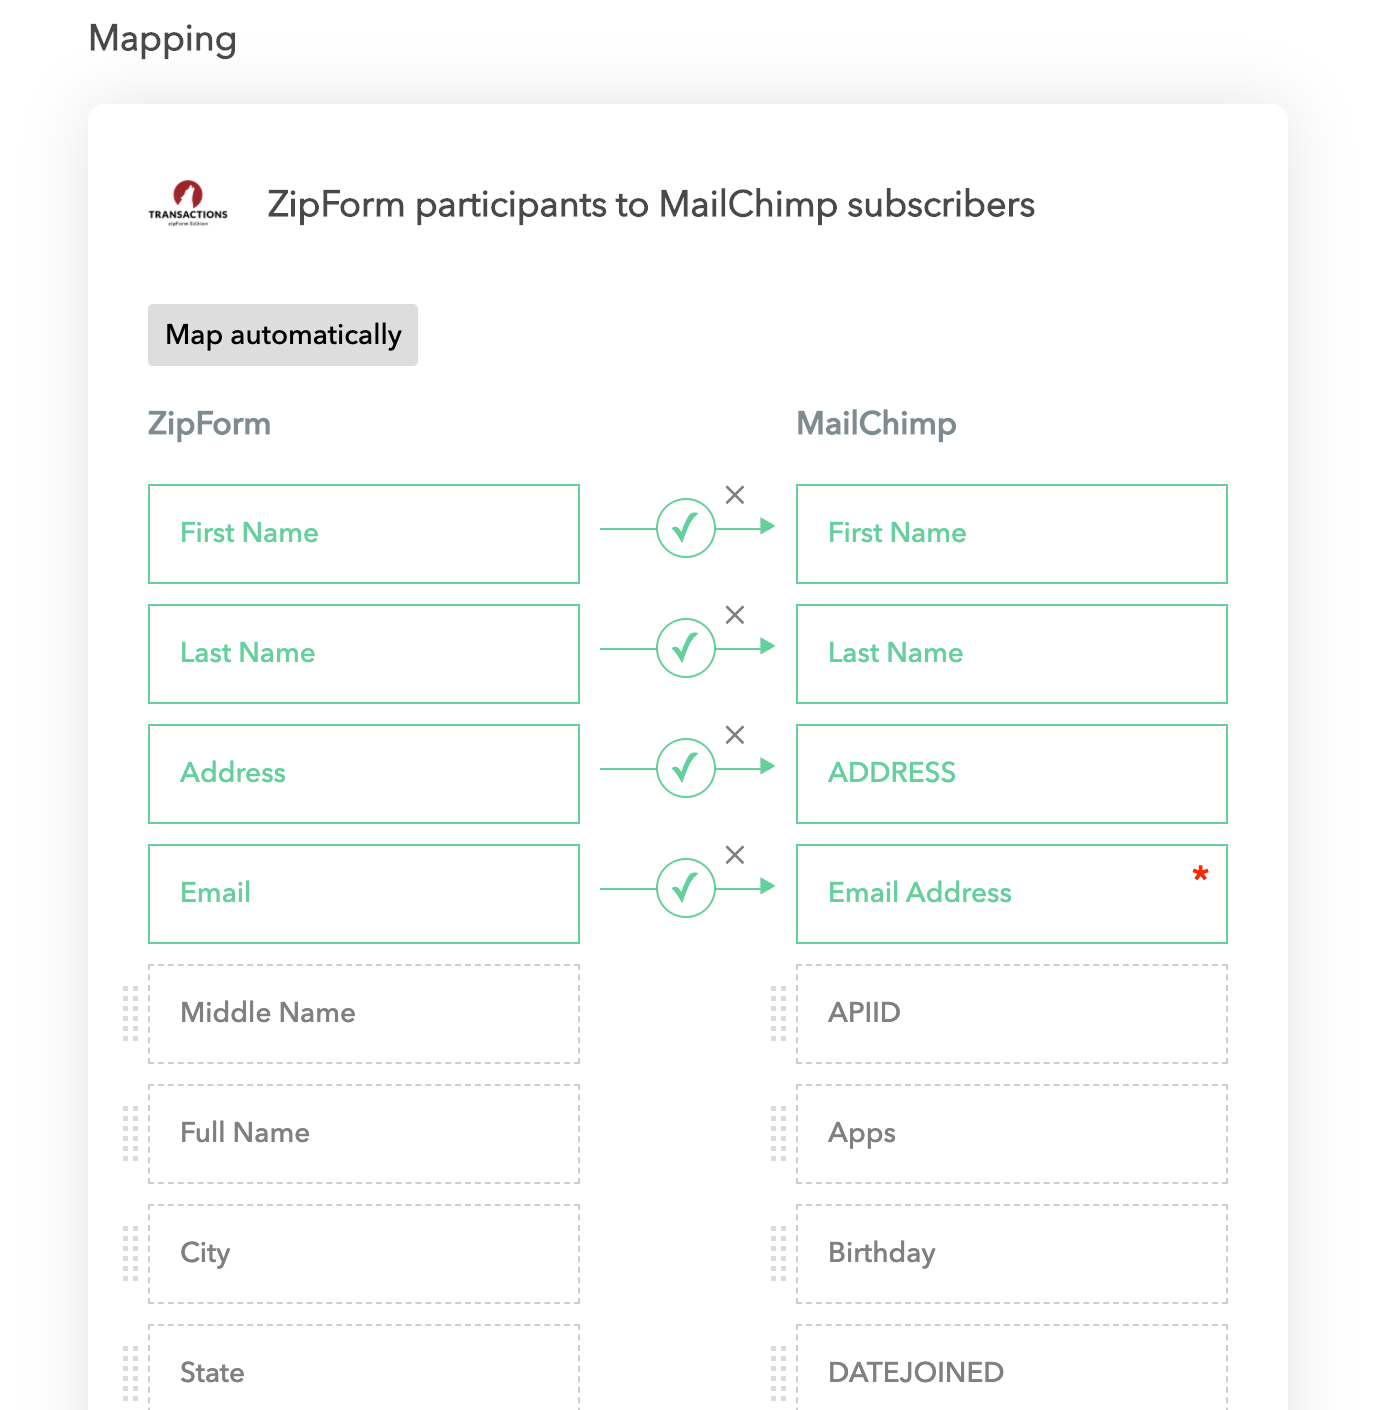Delete the Address mapping using X icon
The height and width of the screenshot is (1410, 1392).
click(x=735, y=735)
